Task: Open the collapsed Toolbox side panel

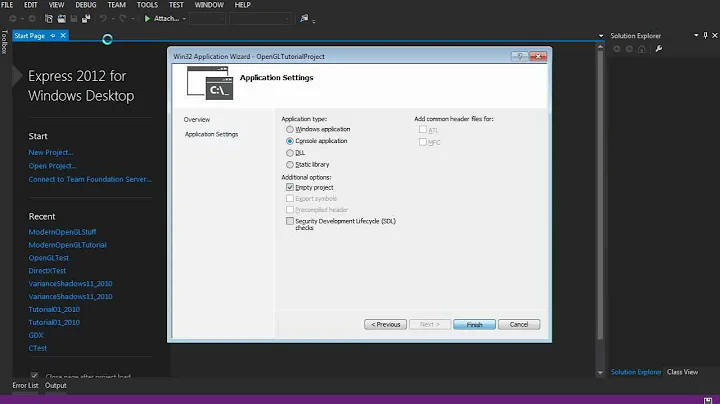Action: (5, 42)
